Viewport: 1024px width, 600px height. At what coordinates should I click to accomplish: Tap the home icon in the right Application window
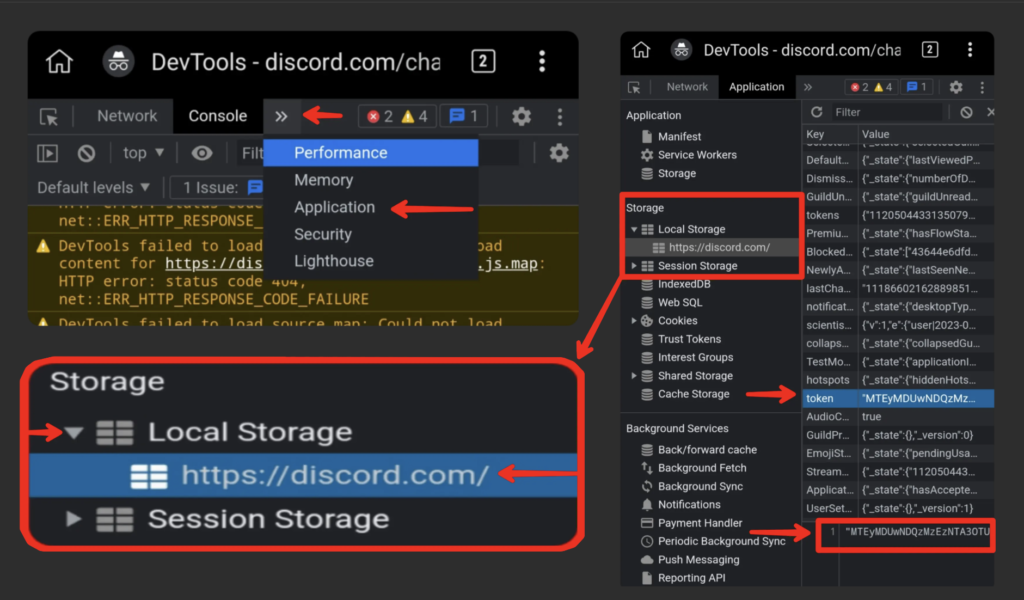click(x=641, y=50)
